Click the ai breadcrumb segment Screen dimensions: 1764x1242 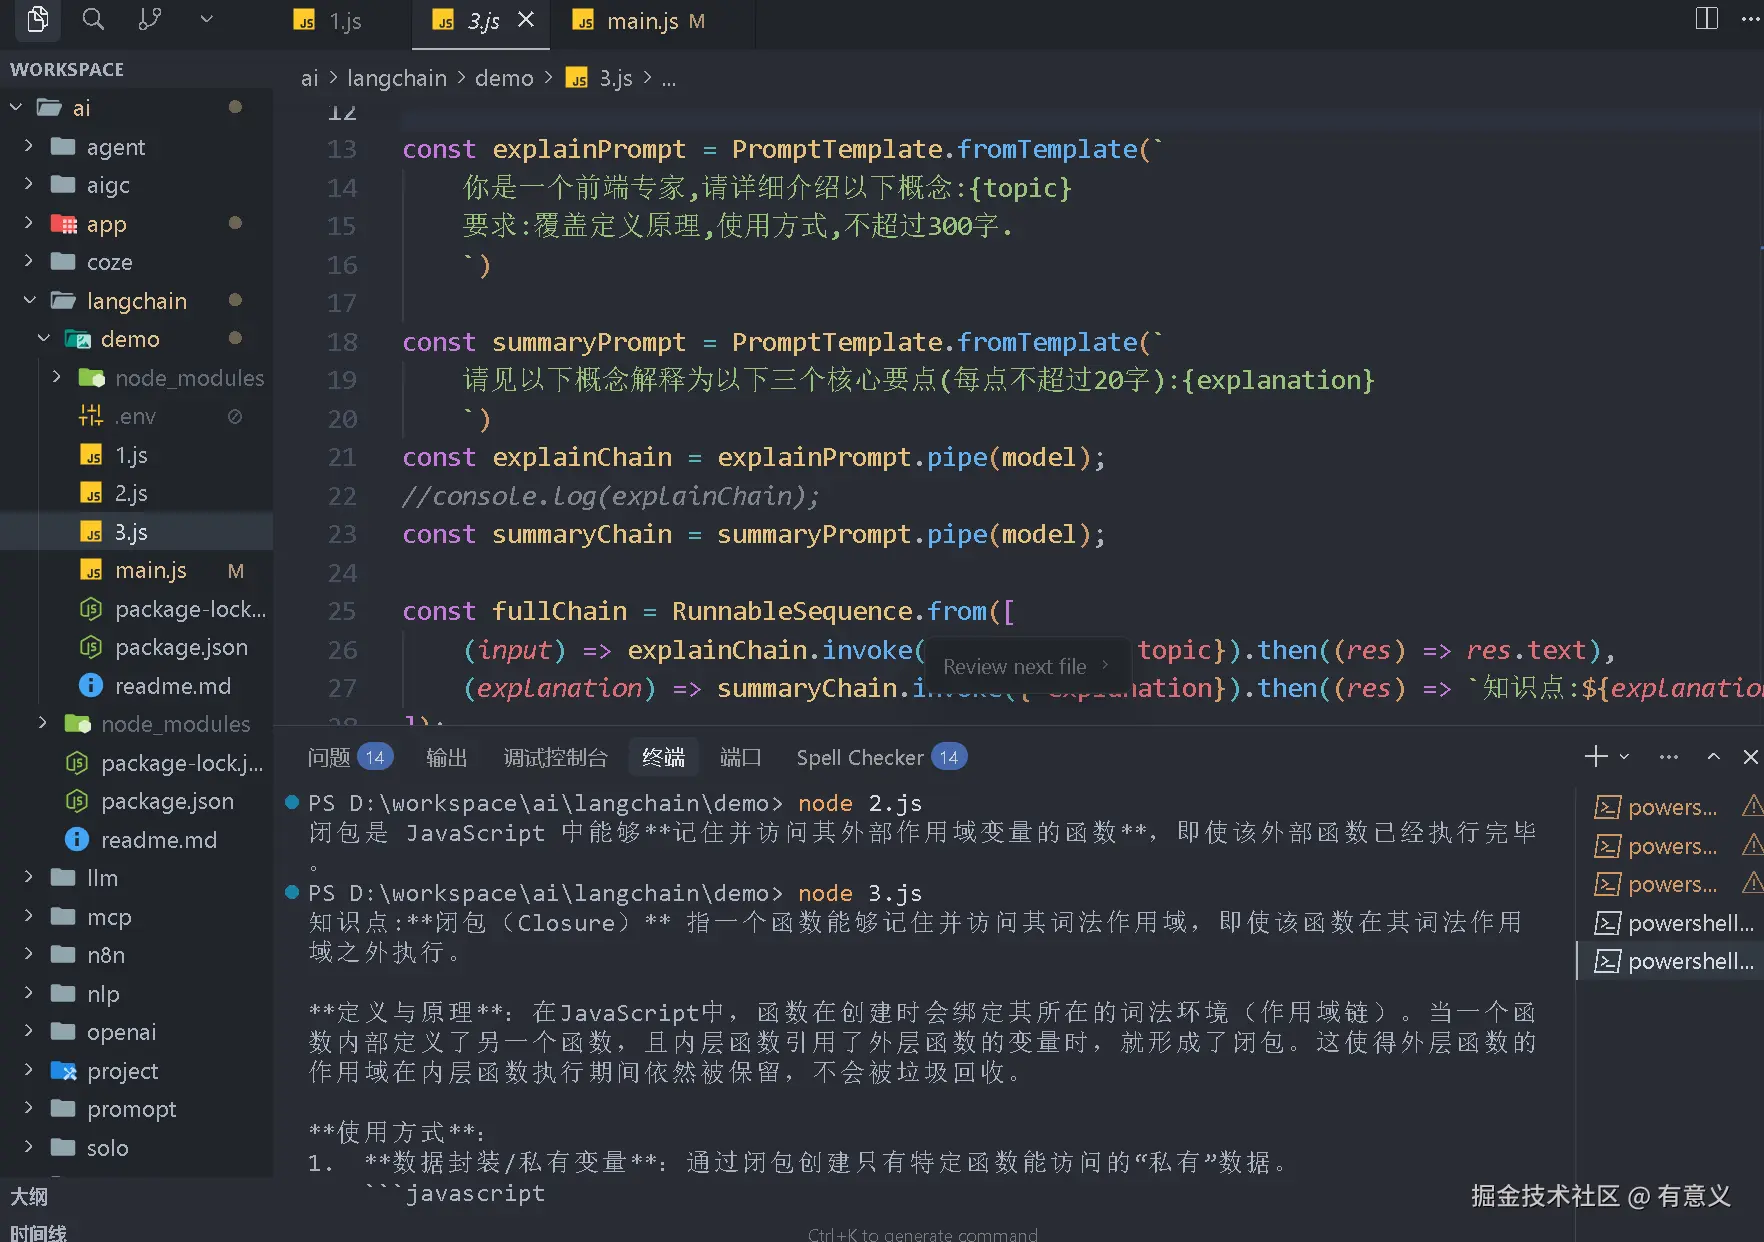point(310,78)
